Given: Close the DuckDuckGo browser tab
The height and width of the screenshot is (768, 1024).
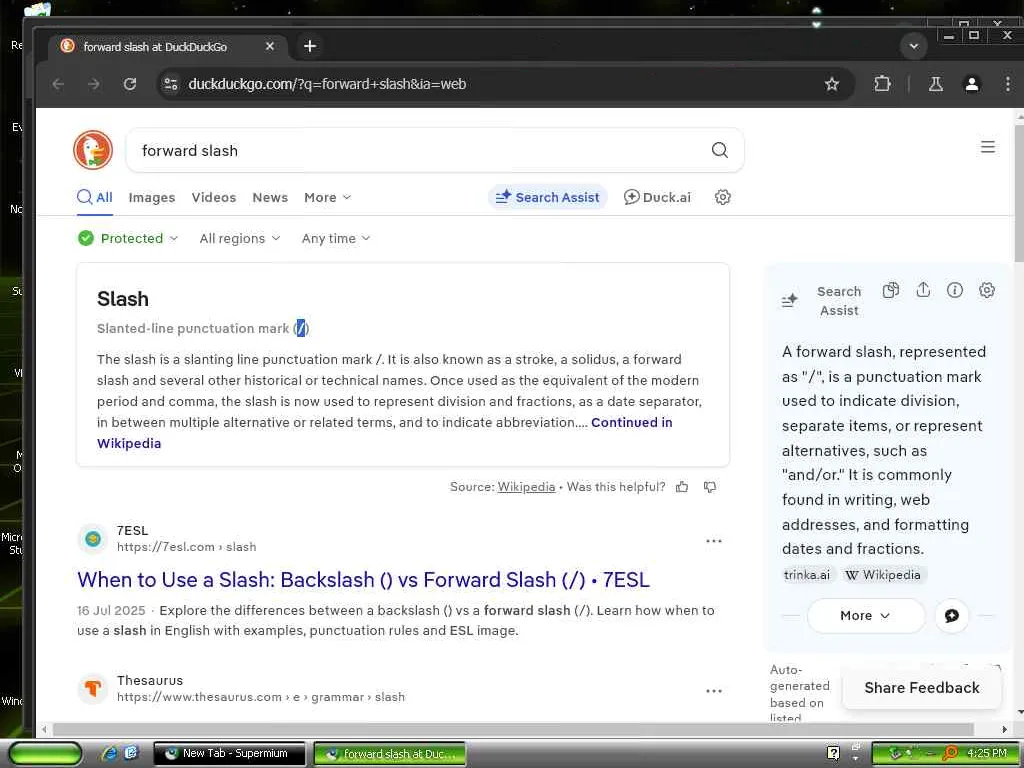Looking at the screenshot, I should click(x=270, y=46).
